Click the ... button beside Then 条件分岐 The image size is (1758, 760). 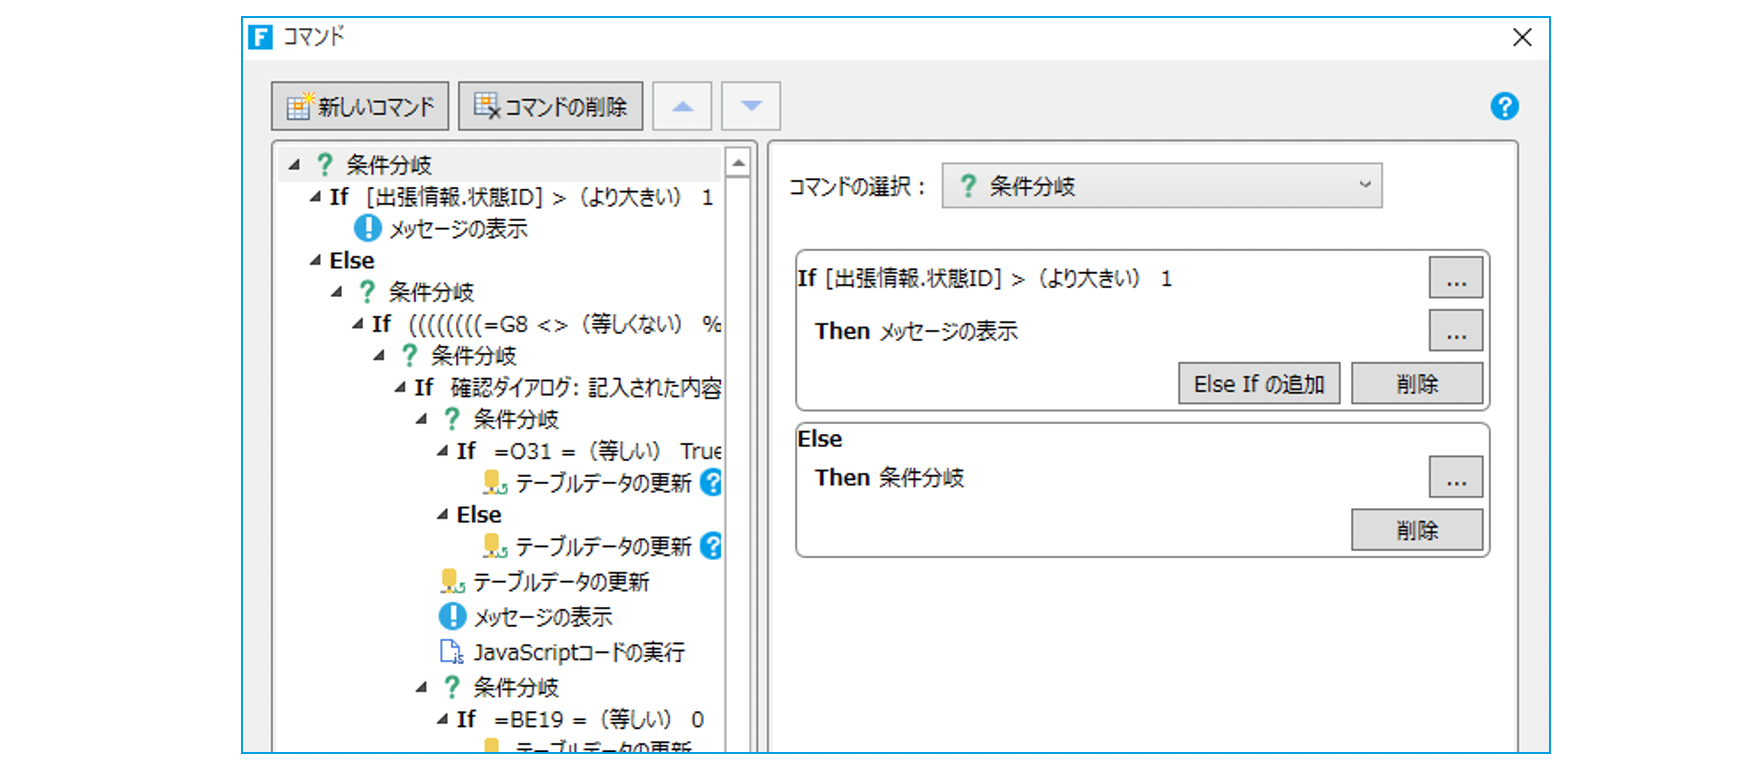(x=1456, y=477)
